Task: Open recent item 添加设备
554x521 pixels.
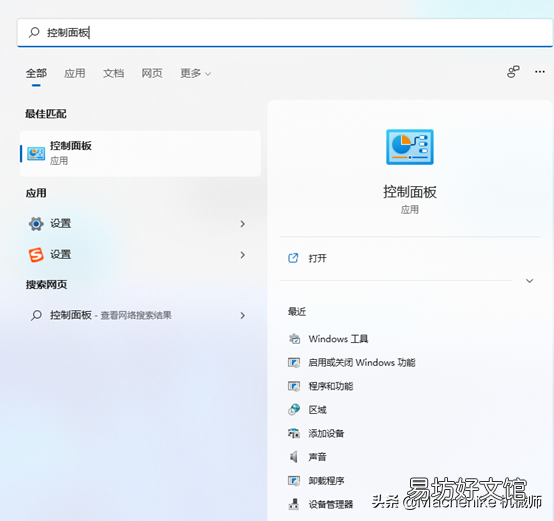Action: [x=326, y=433]
